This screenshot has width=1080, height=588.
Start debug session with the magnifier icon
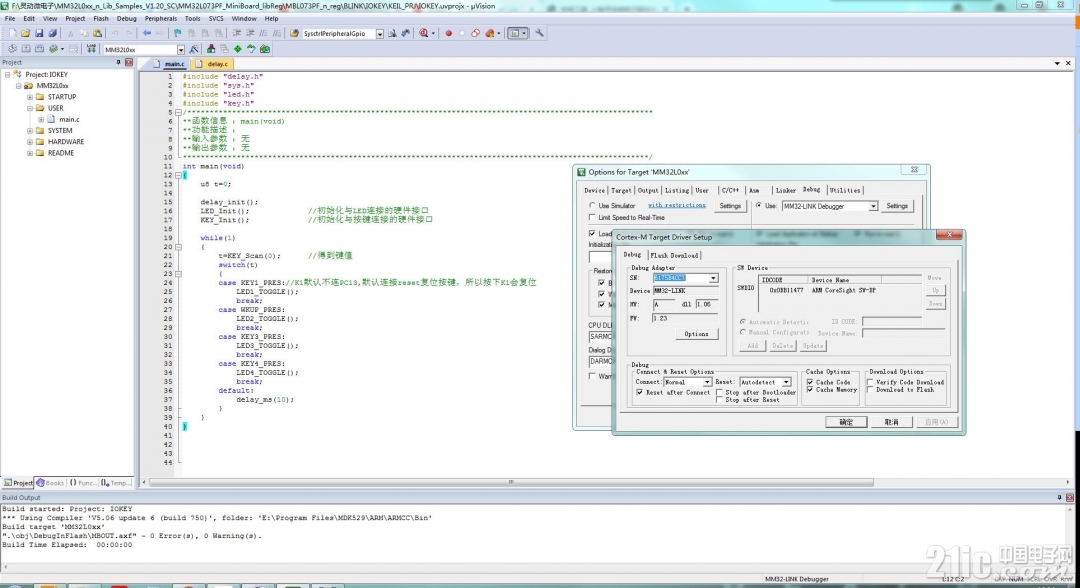tap(424, 33)
